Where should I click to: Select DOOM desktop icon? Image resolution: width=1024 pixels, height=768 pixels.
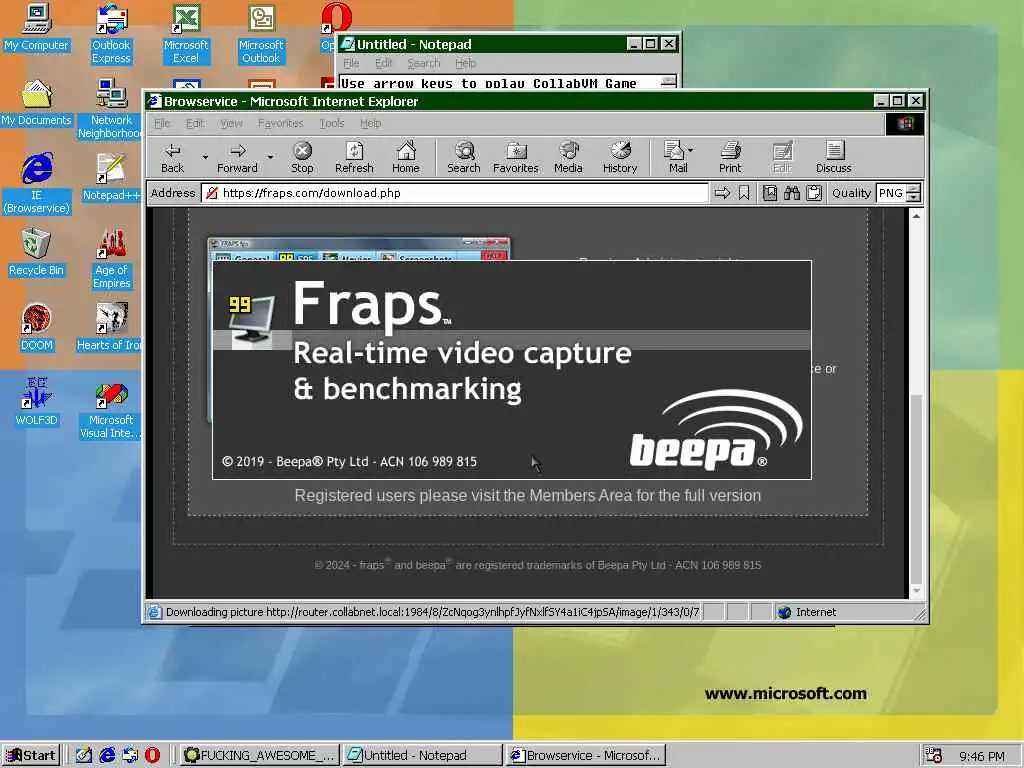click(x=36, y=328)
